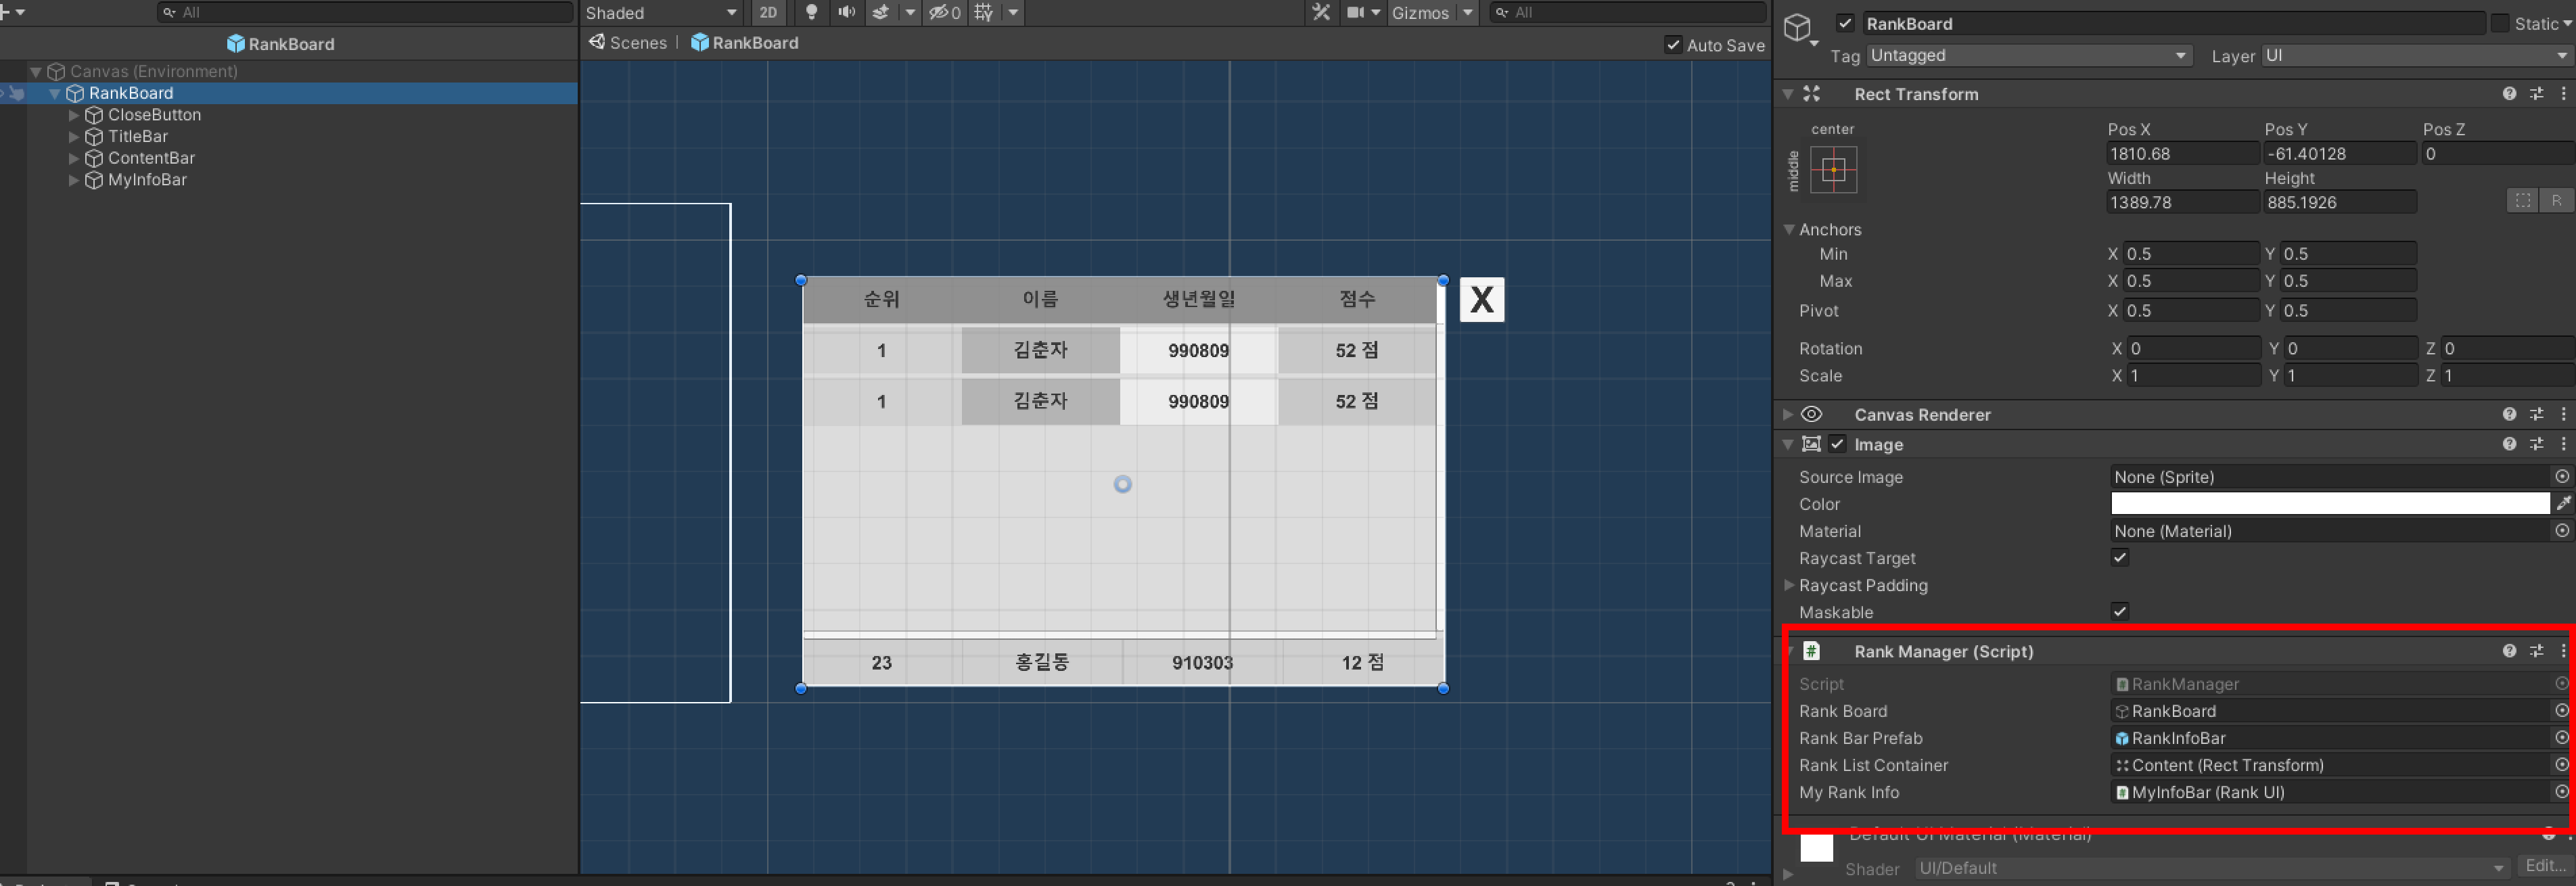Toggle the Maskable checkbox
Image resolution: width=2576 pixels, height=886 pixels.
coord(2119,612)
